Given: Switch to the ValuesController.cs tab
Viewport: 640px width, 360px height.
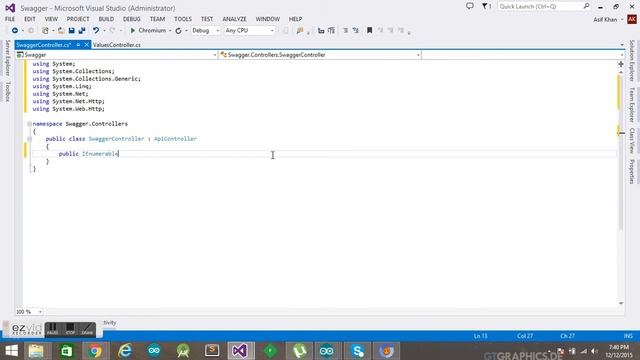Looking at the screenshot, I should coord(117,45).
